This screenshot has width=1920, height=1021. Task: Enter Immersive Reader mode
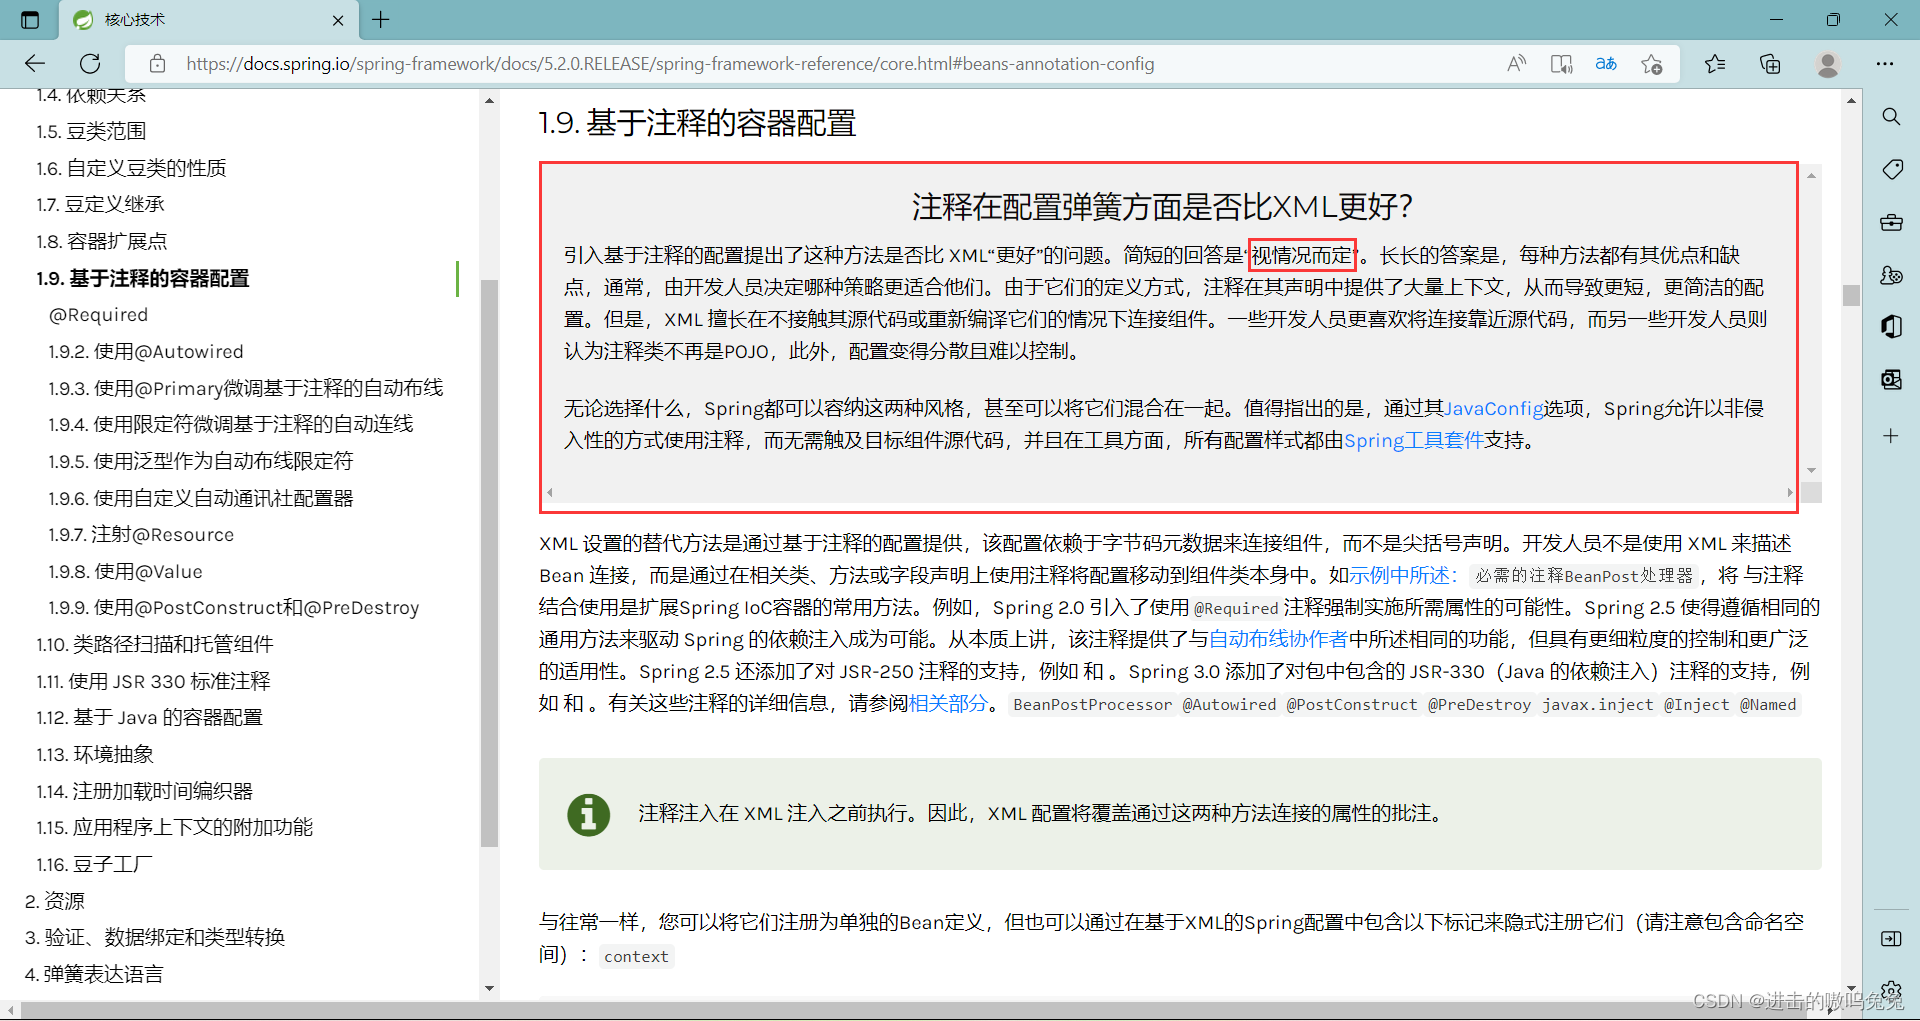(x=1561, y=64)
